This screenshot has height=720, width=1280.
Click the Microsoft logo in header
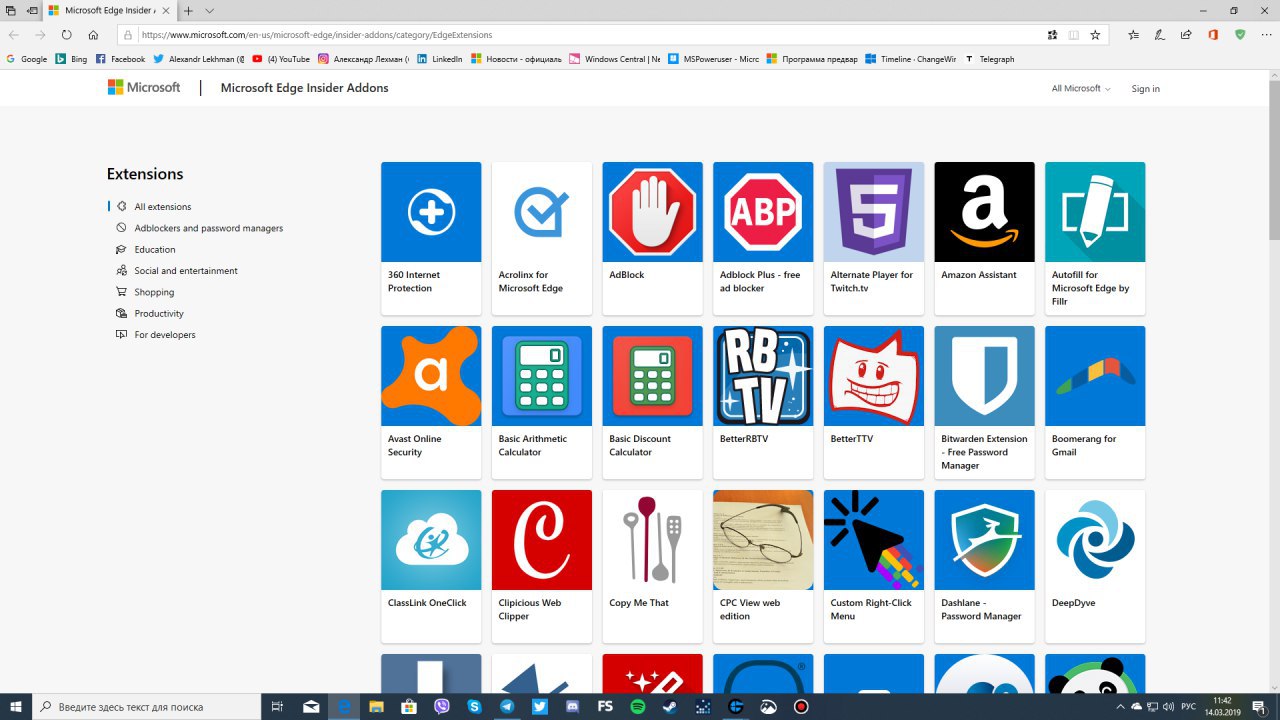(x=144, y=88)
